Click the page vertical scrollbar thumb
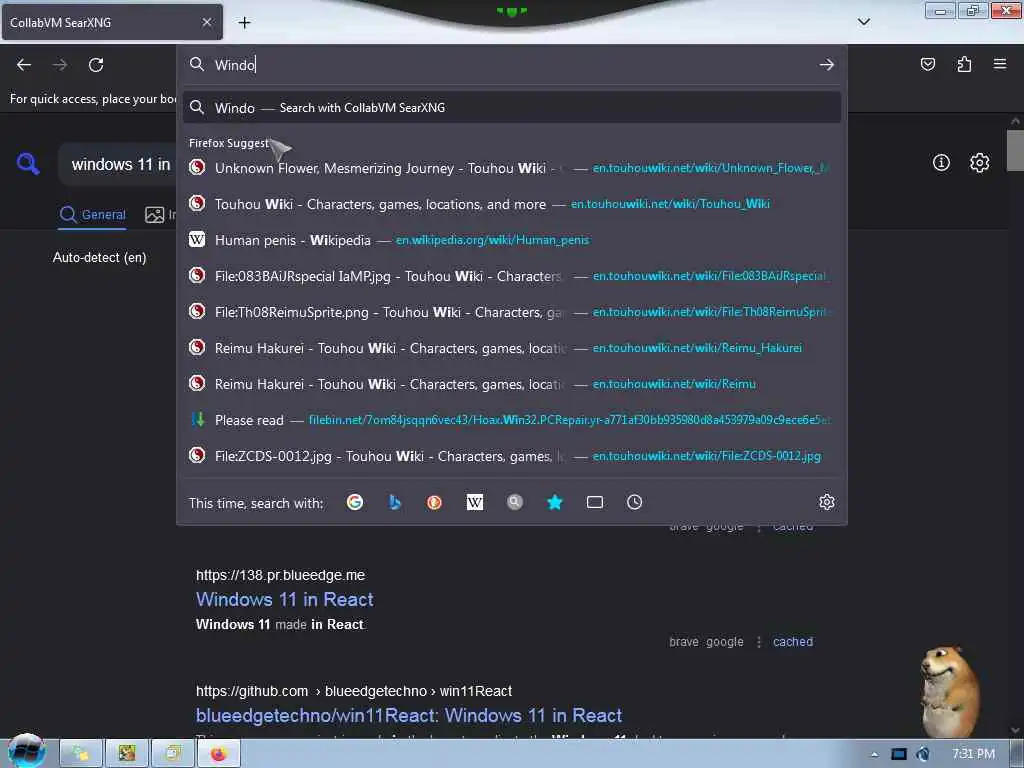 click(1015, 150)
